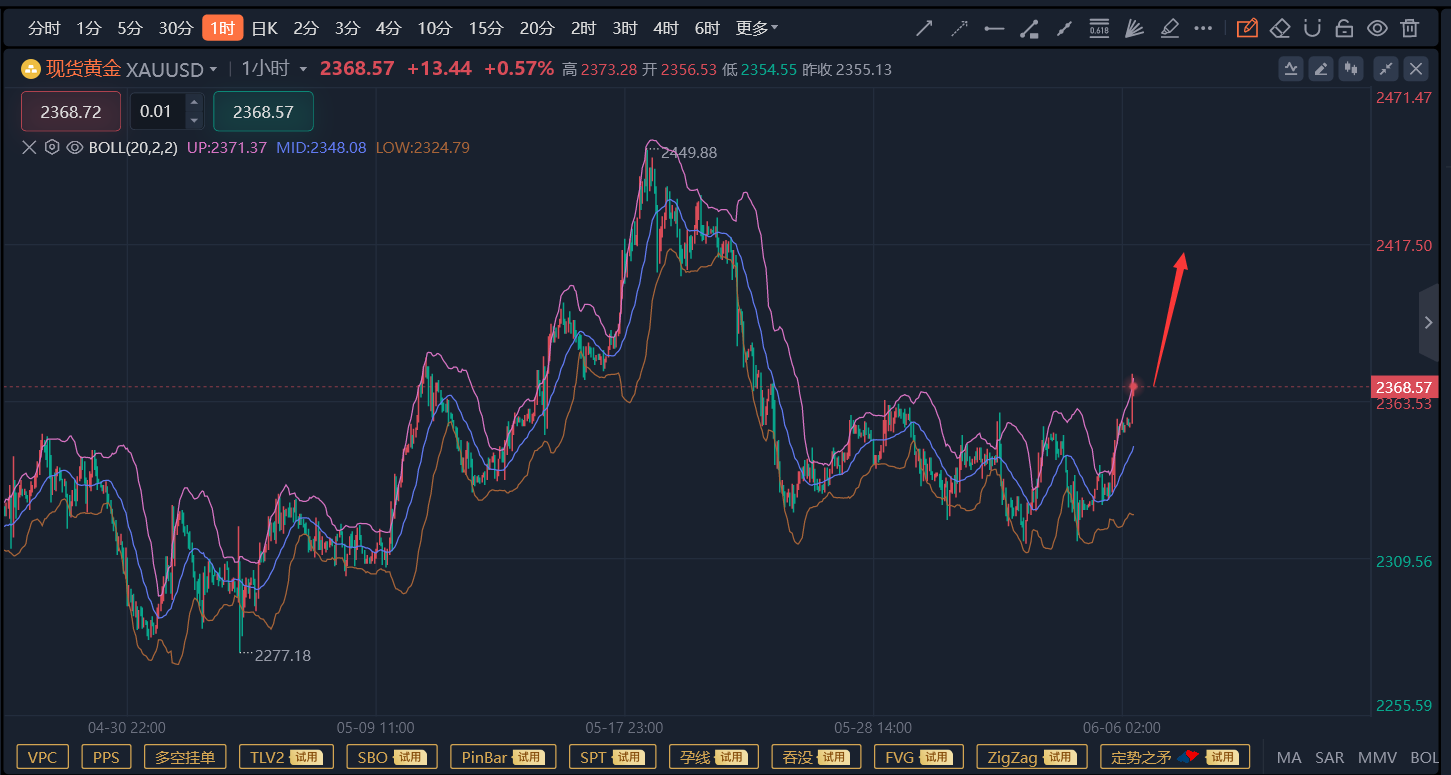The image size is (1451, 775).
Task: Select the fan lines drawing tool
Action: click(1133, 28)
